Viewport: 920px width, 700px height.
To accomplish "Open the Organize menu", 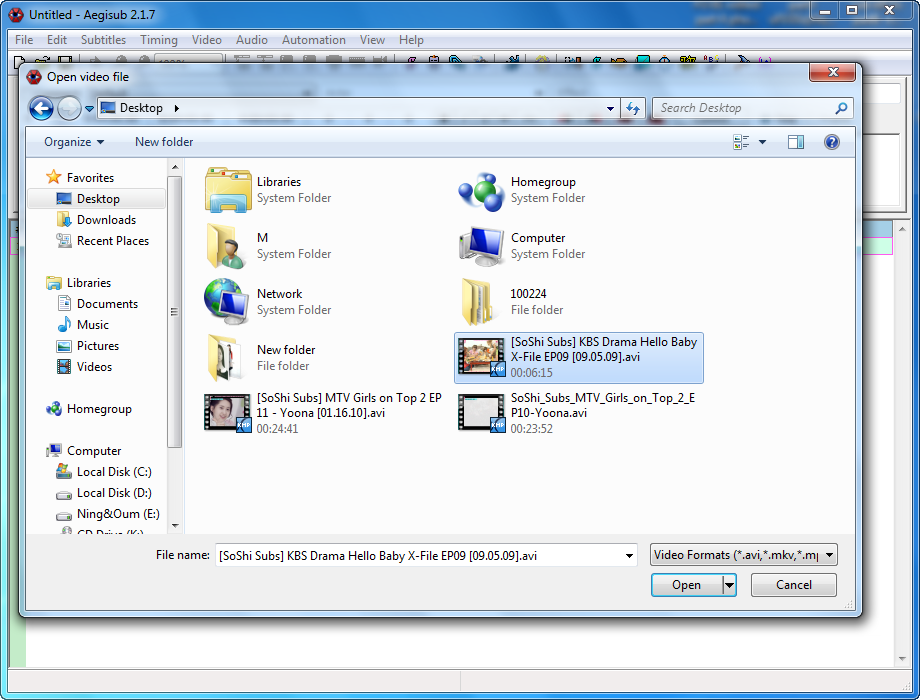I will click(74, 142).
